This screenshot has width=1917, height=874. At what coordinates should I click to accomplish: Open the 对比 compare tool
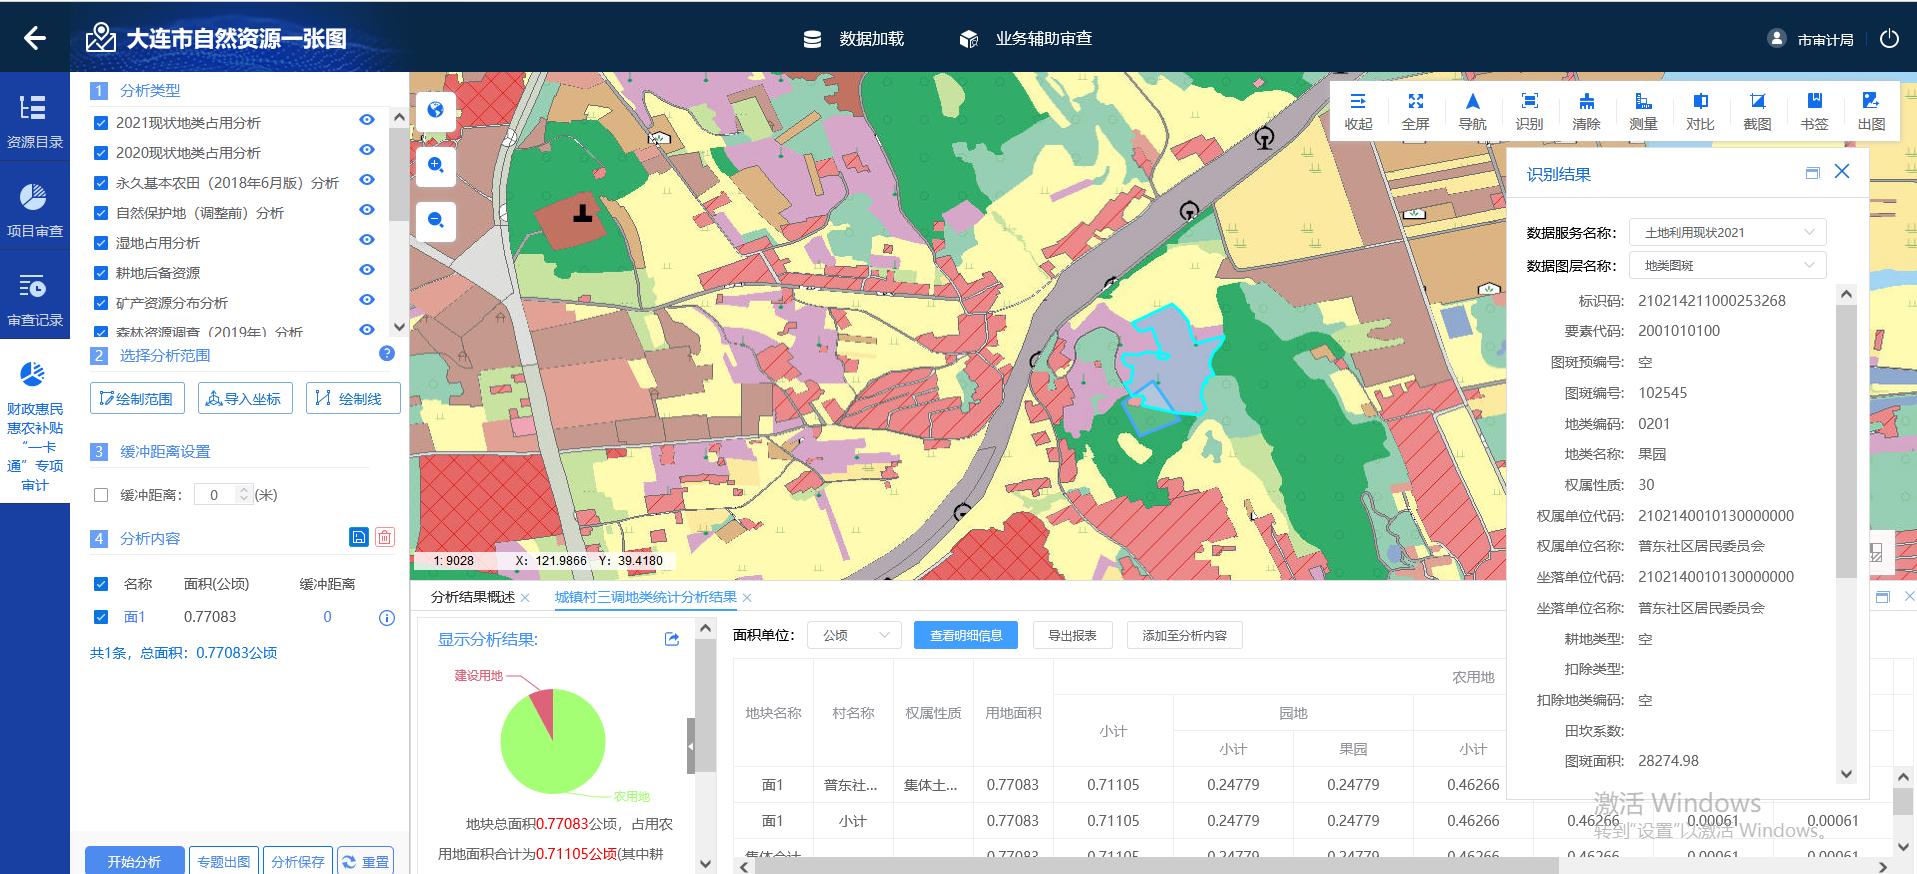pyautogui.click(x=1700, y=111)
